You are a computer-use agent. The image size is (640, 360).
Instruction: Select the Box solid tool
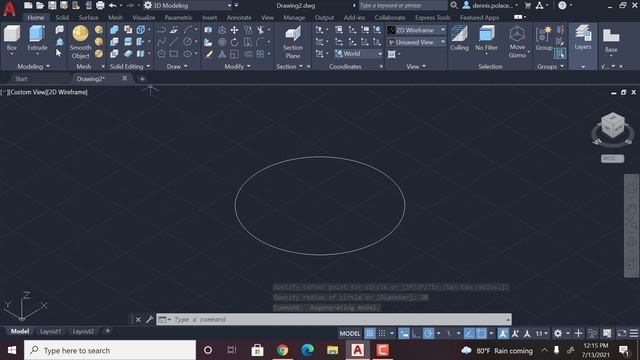coord(11,38)
